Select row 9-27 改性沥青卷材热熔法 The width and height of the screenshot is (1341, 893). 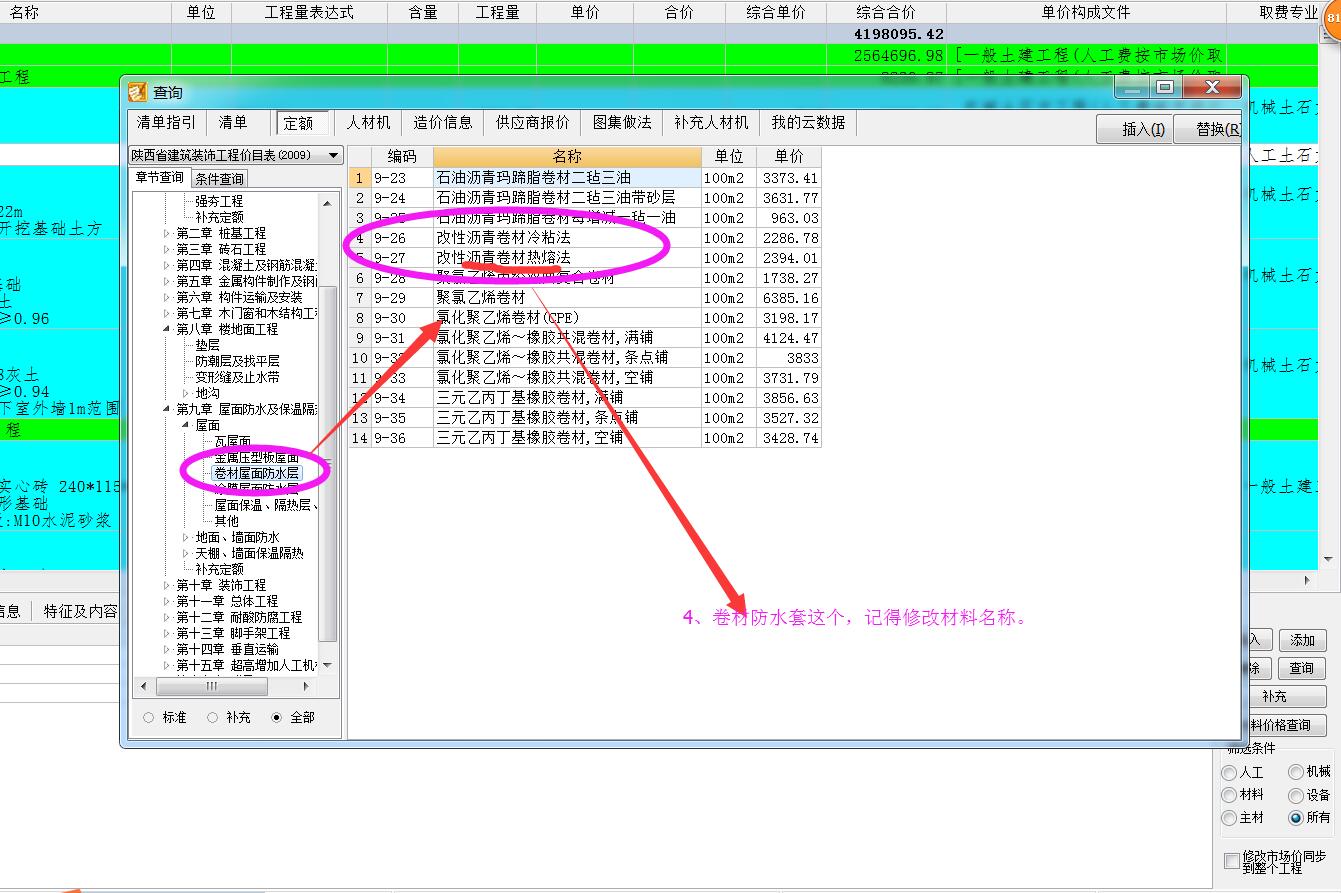pyautogui.click(x=585, y=258)
